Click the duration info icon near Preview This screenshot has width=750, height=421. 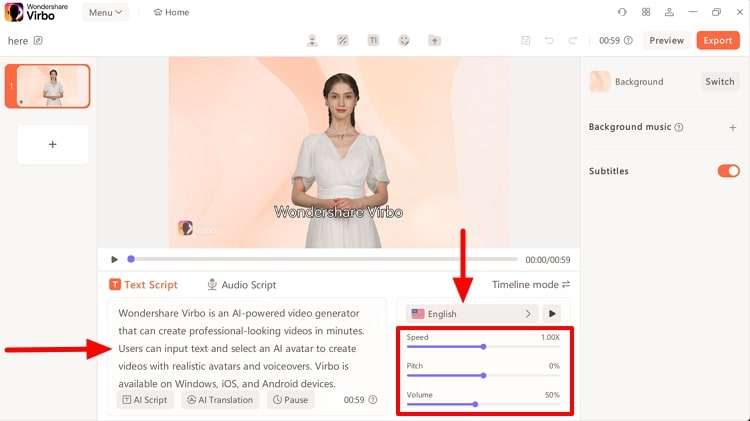point(629,41)
